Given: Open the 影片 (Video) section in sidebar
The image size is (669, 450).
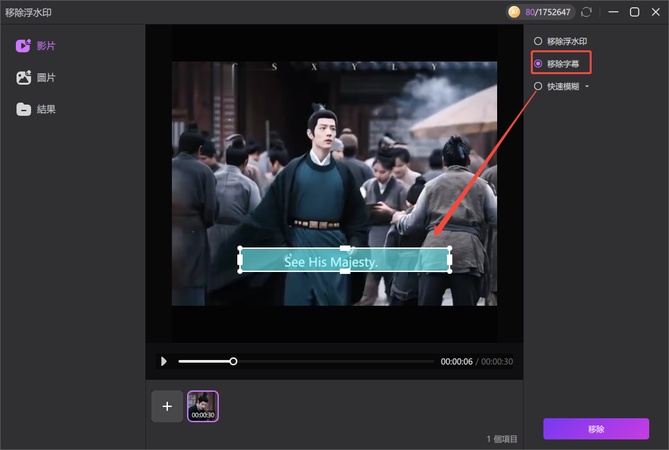Looking at the screenshot, I should pyautogui.click(x=36, y=46).
